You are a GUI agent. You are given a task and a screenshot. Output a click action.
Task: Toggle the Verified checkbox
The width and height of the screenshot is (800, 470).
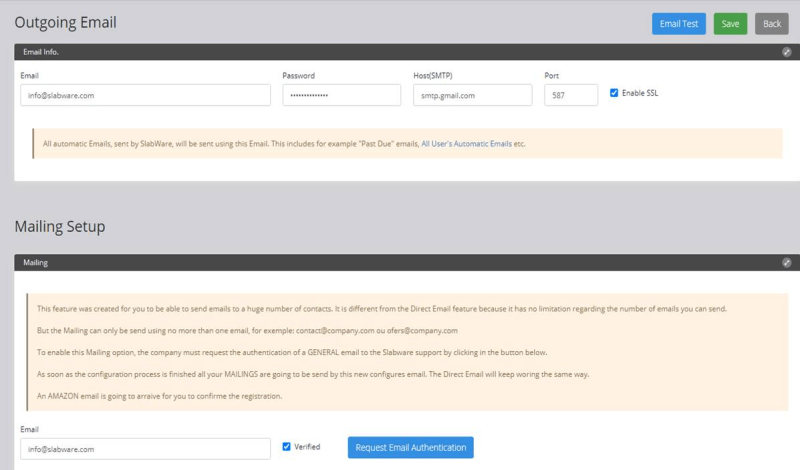point(286,447)
